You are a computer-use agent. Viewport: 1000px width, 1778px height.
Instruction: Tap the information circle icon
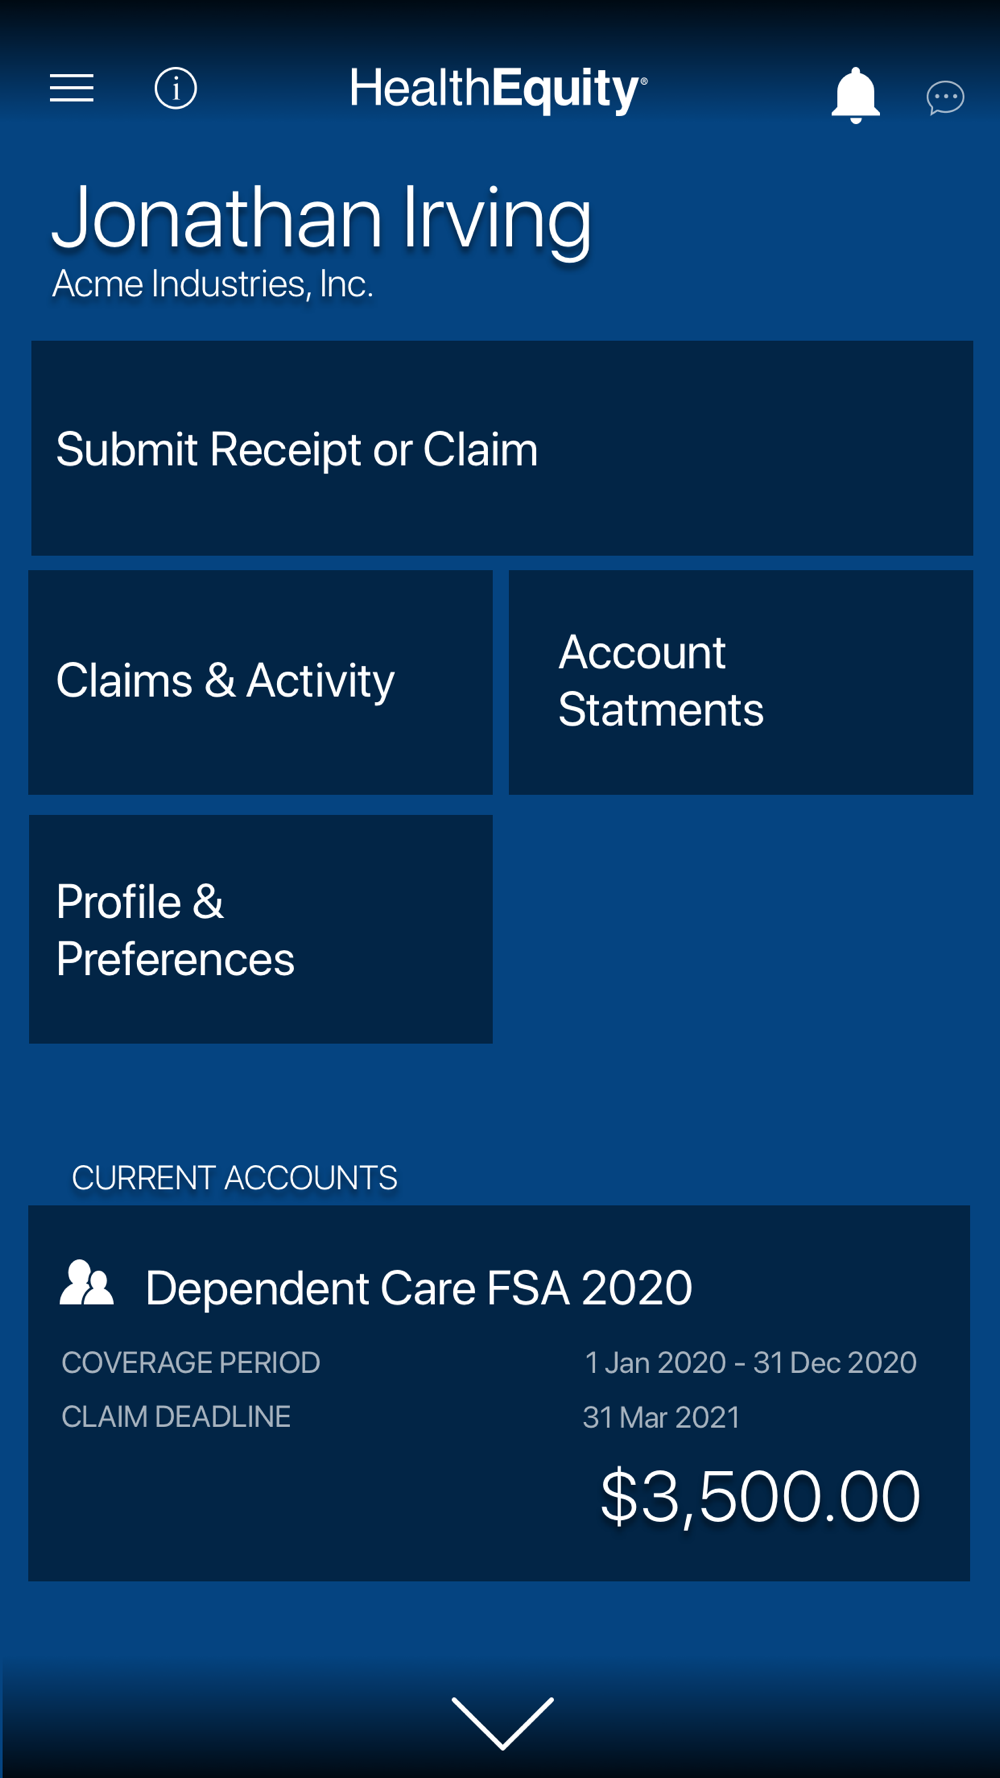175,88
